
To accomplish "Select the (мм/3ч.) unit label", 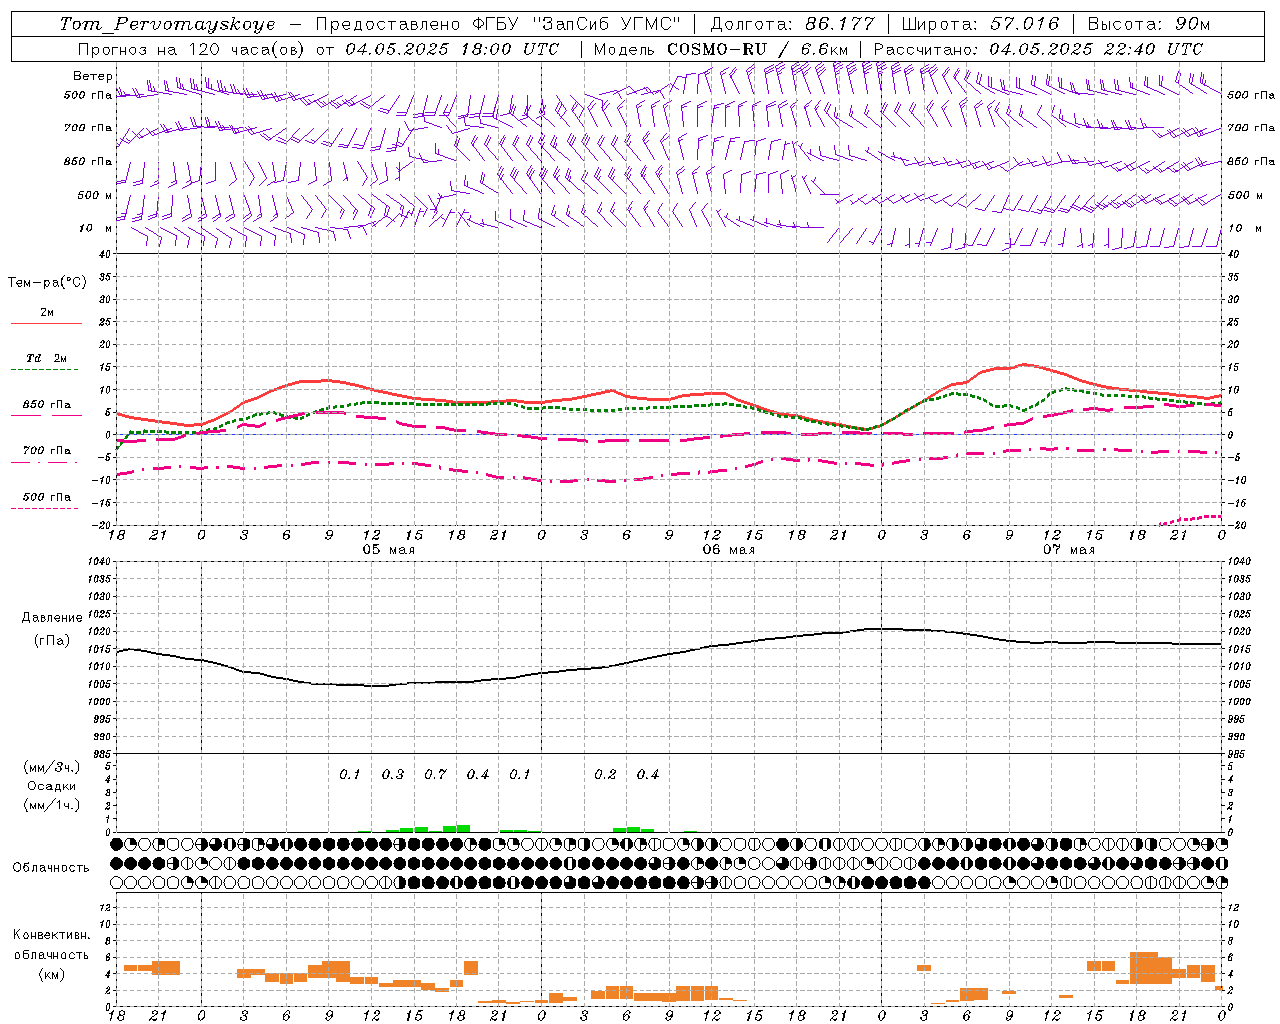I will [52, 768].
